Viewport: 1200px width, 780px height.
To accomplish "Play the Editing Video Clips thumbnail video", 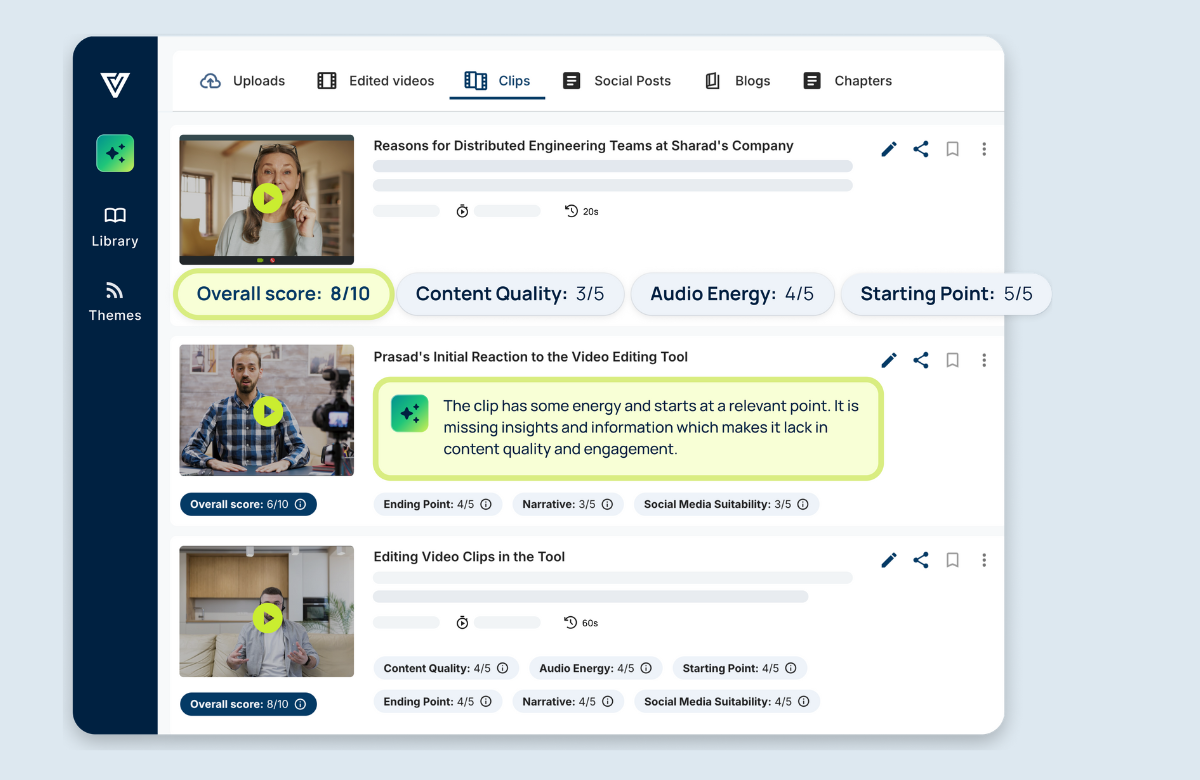I will [267, 618].
